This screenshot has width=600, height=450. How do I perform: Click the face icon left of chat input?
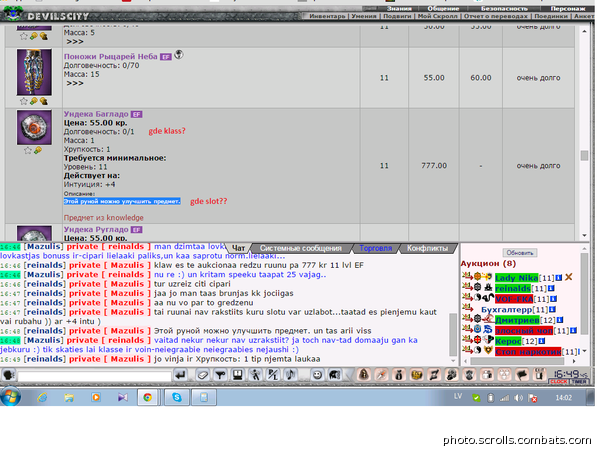(8, 375)
